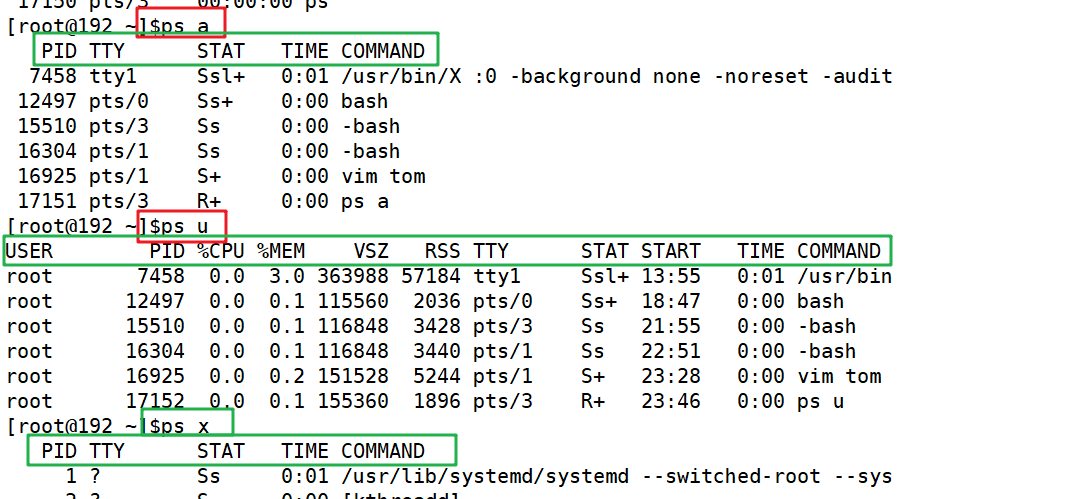Select the RSS value 2036

point(437,301)
